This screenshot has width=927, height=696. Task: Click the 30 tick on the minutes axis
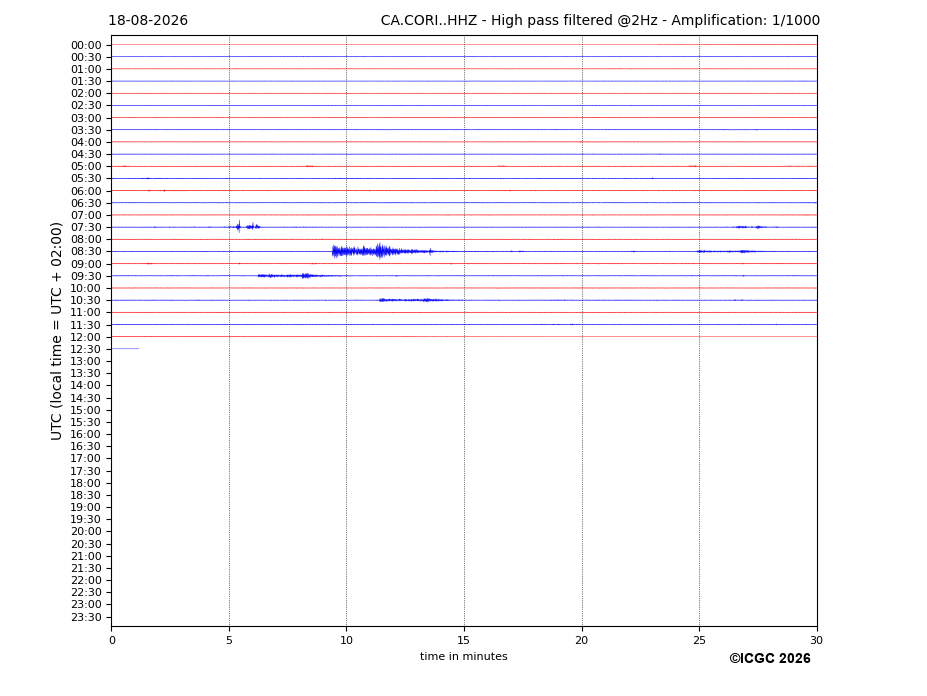click(816, 640)
